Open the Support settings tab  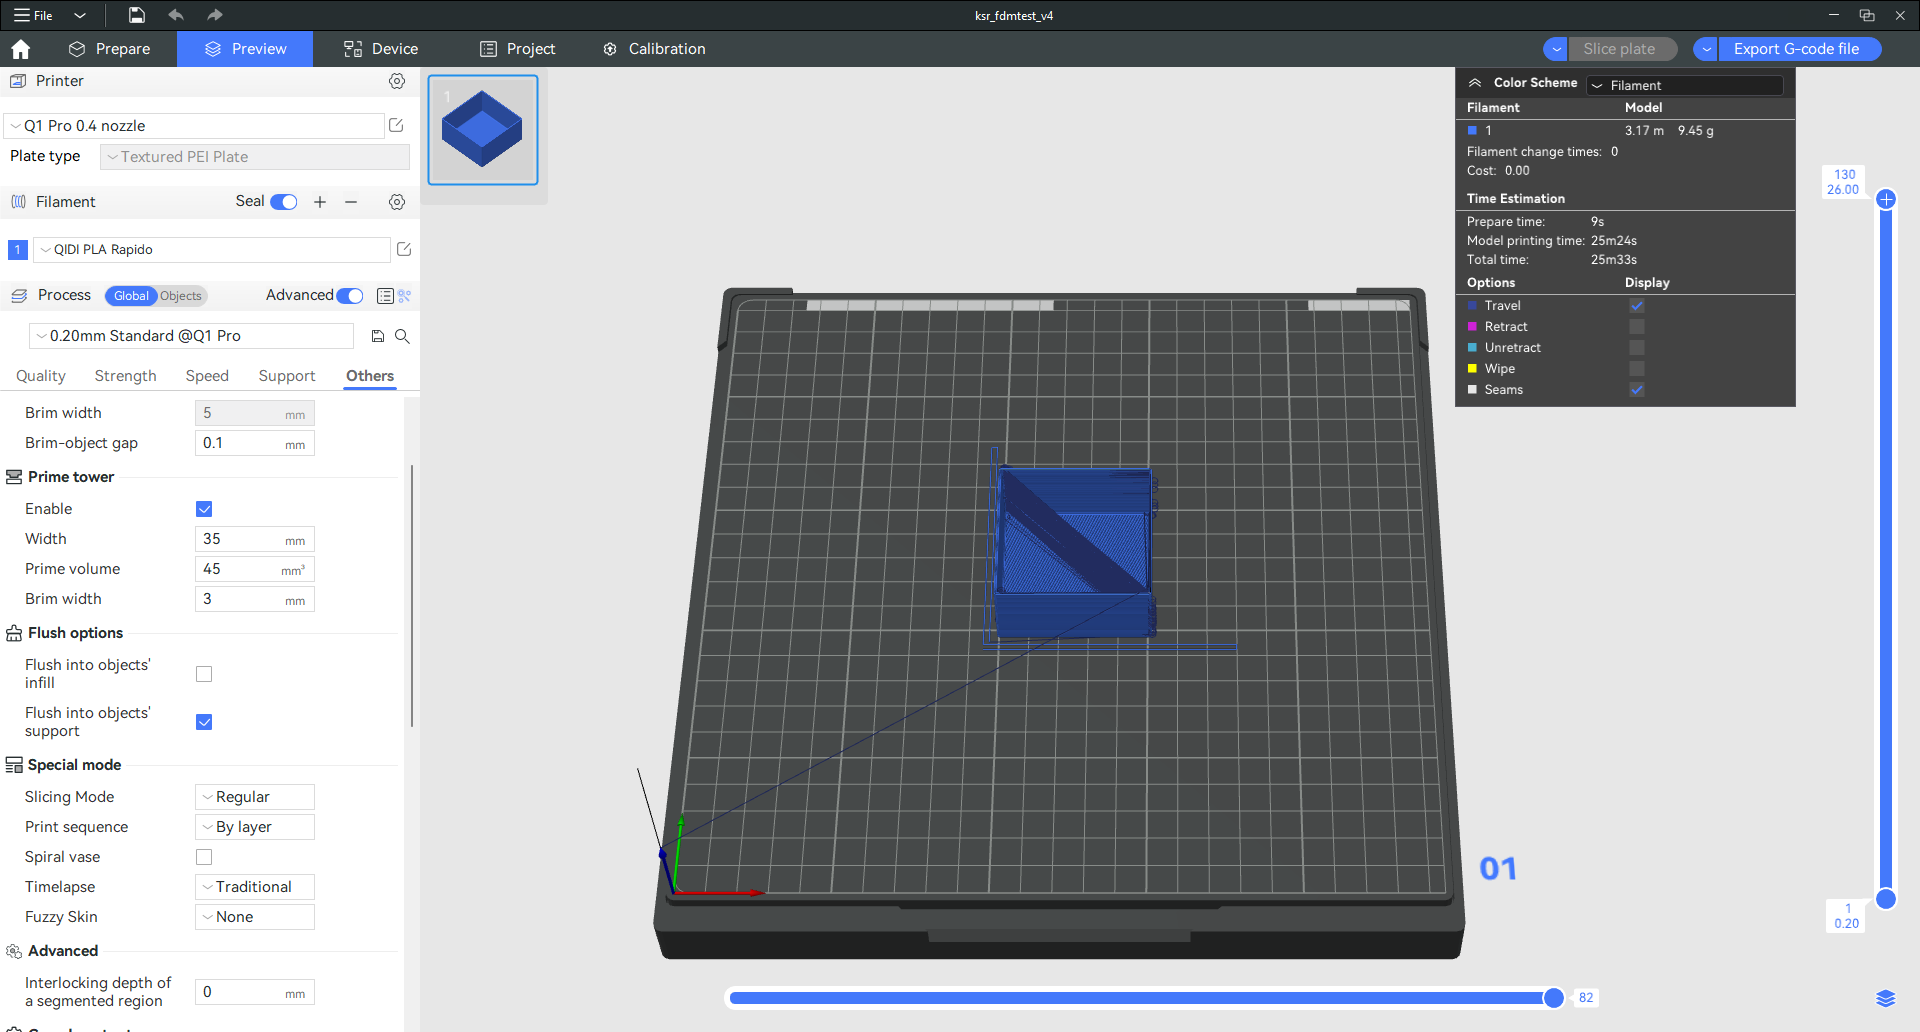(x=286, y=376)
